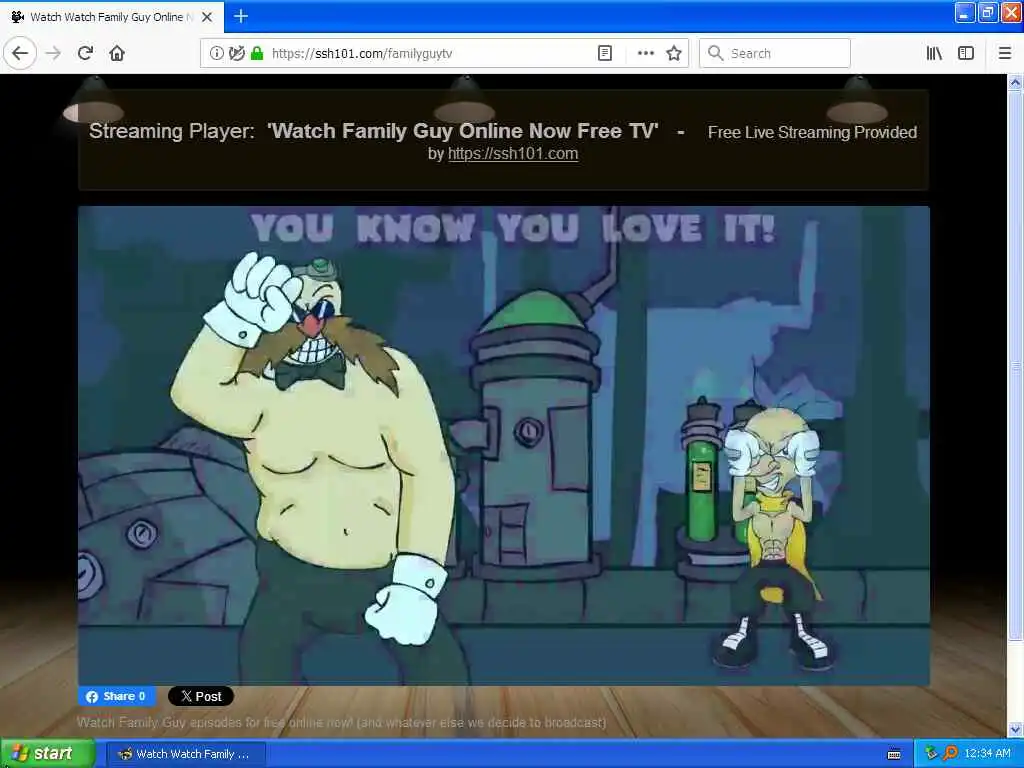This screenshot has width=1024, height=768.
Task: Select Watch Watch Family taskbar button
Action: [185, 754]
